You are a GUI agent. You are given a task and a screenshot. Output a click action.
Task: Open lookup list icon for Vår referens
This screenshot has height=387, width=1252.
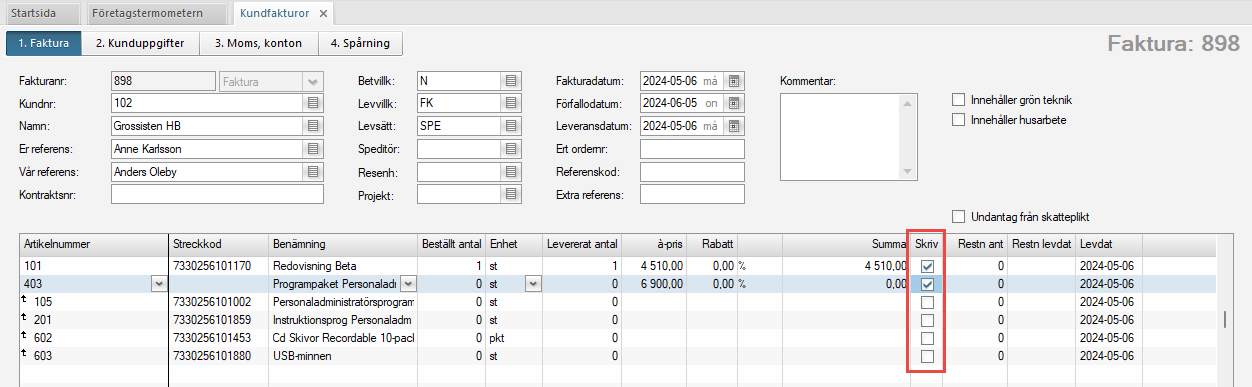[313, 172]
